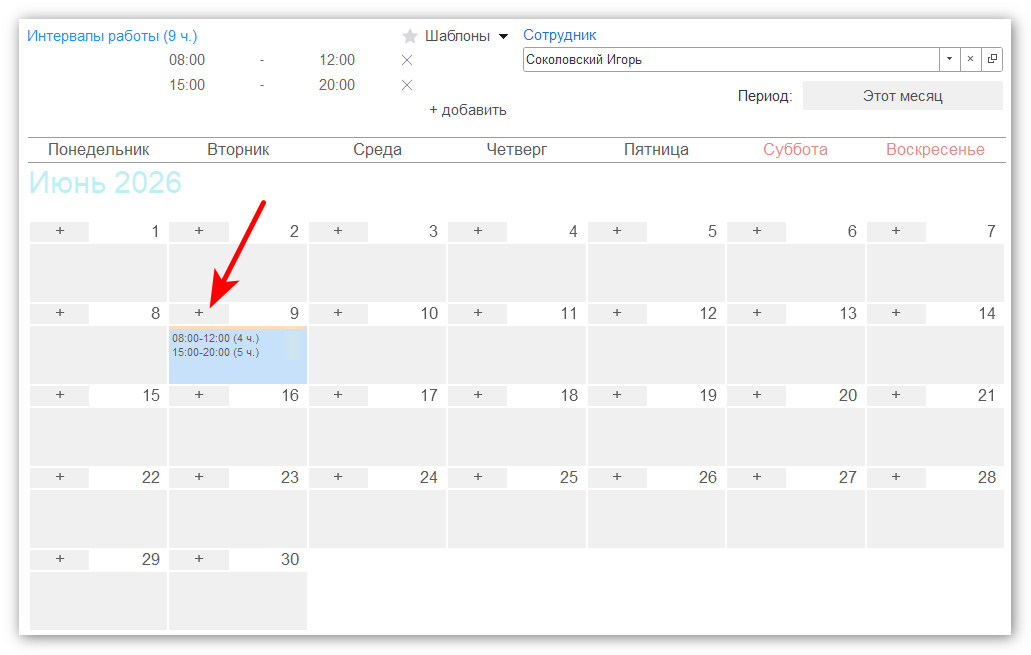
Task: Click the Пятница column header
Action: [x=656, y=150]
